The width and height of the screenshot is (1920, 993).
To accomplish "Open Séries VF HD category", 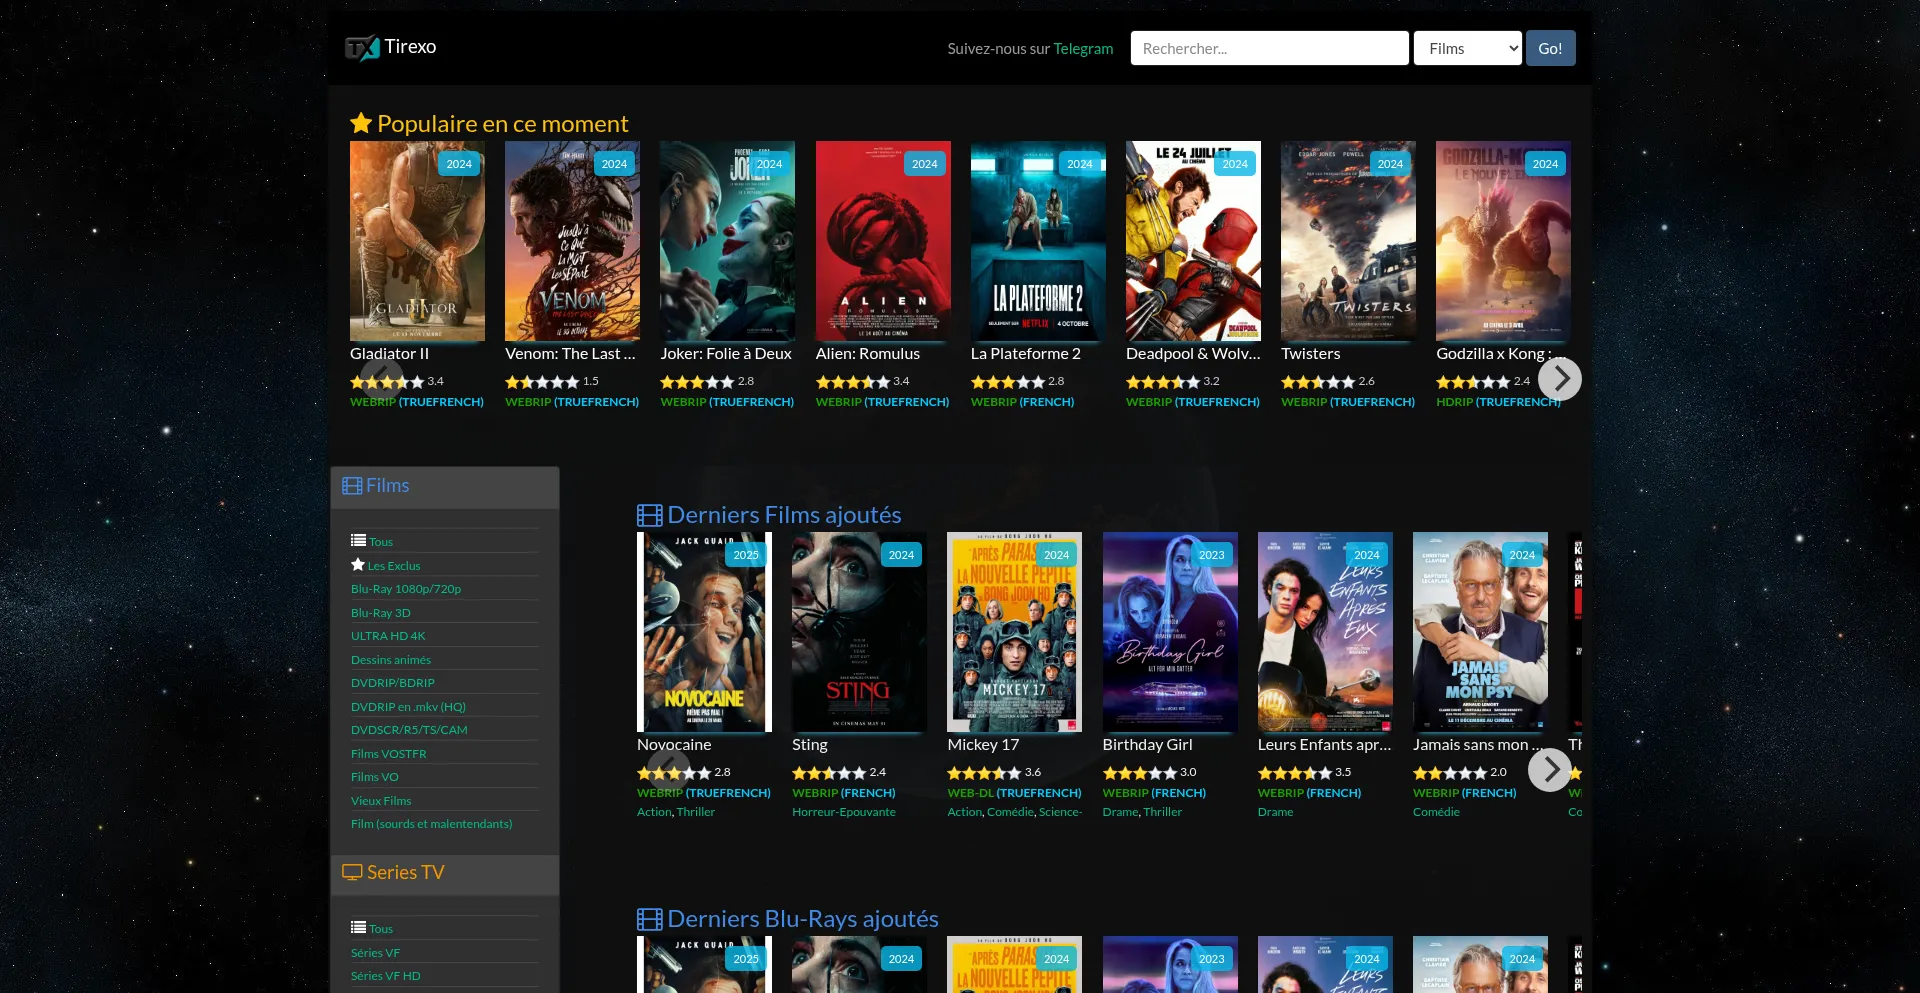I will click(385, 976).
